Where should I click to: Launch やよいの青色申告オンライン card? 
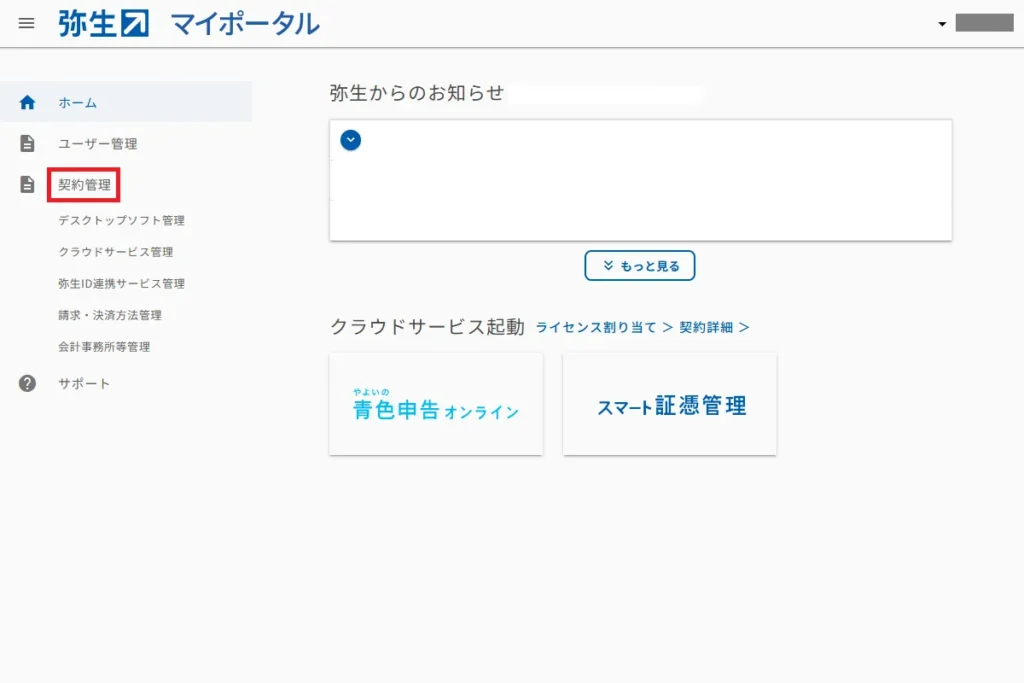[436, 404]
